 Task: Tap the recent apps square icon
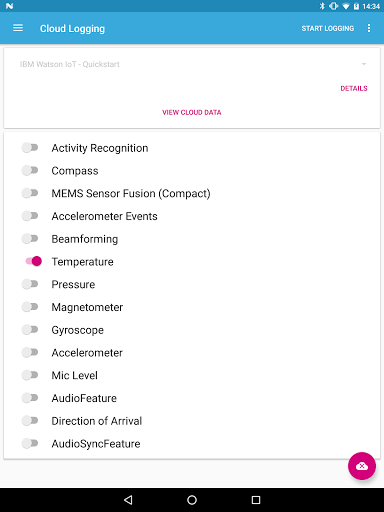coord(256,500)
